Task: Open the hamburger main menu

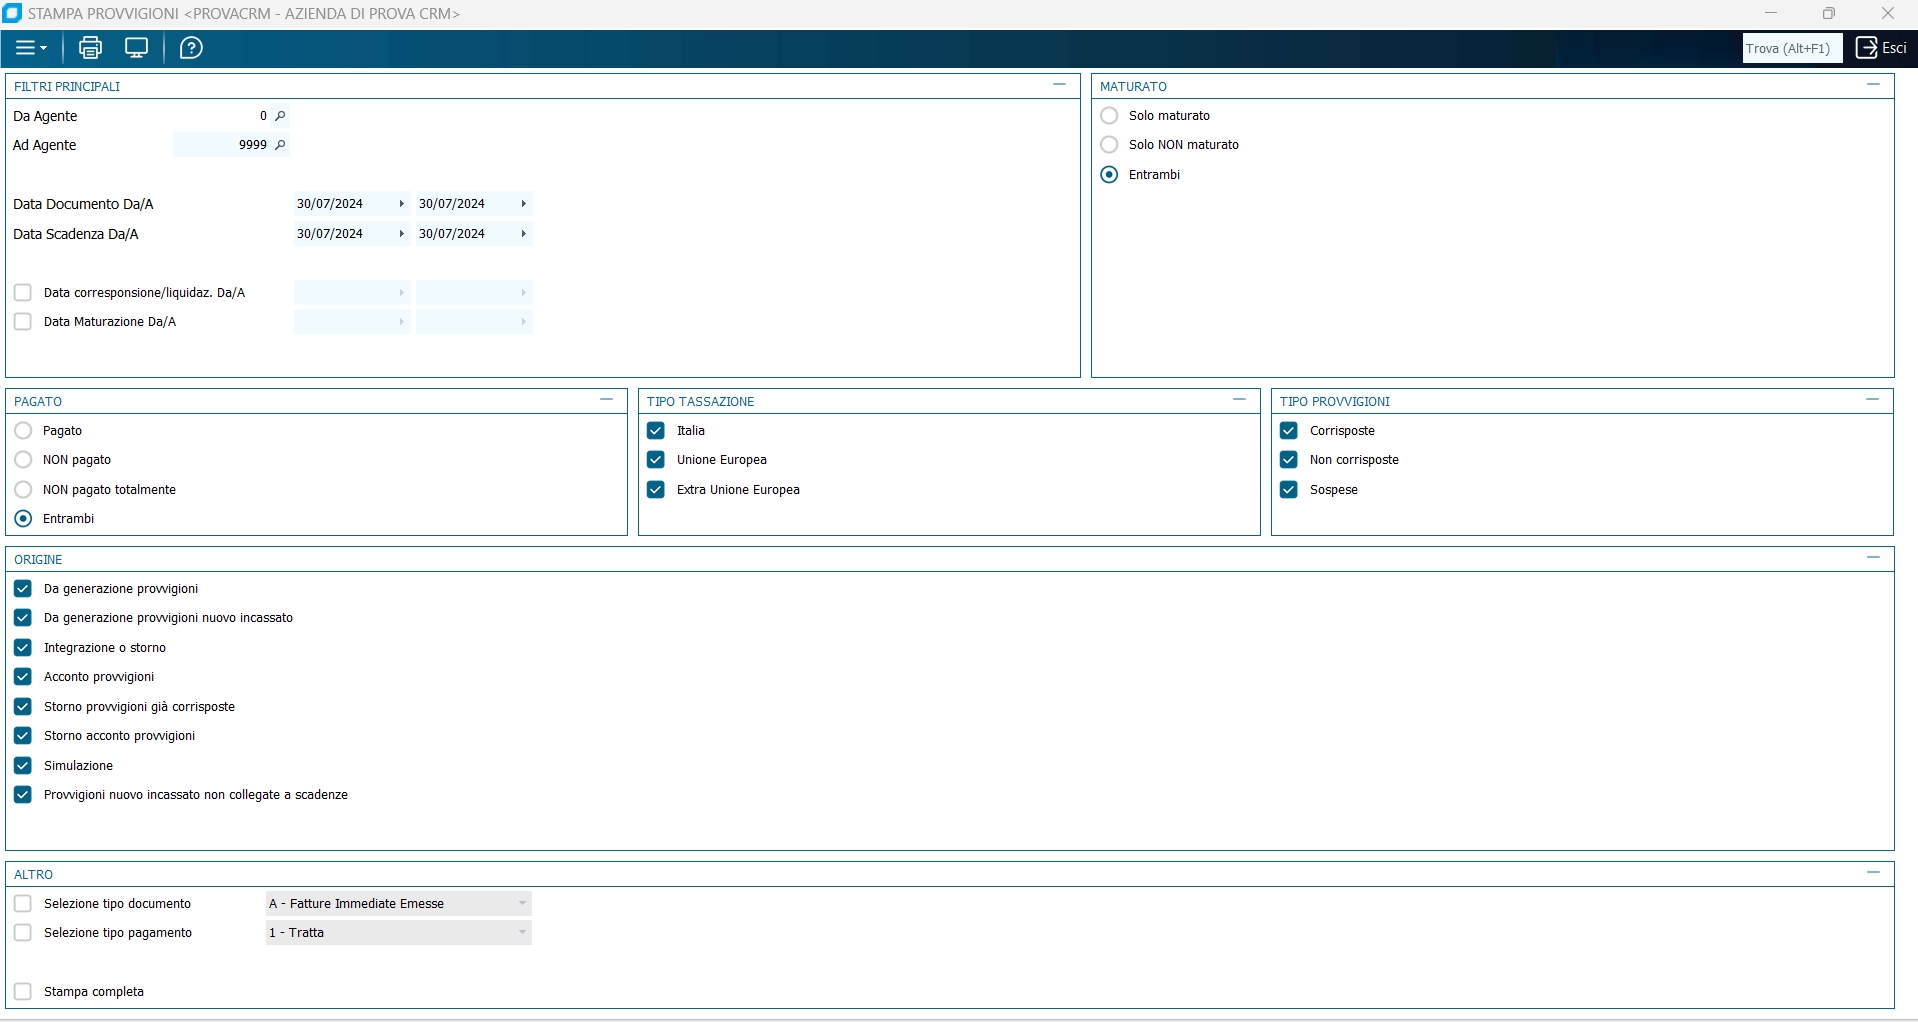Action: tap(31, 48)
